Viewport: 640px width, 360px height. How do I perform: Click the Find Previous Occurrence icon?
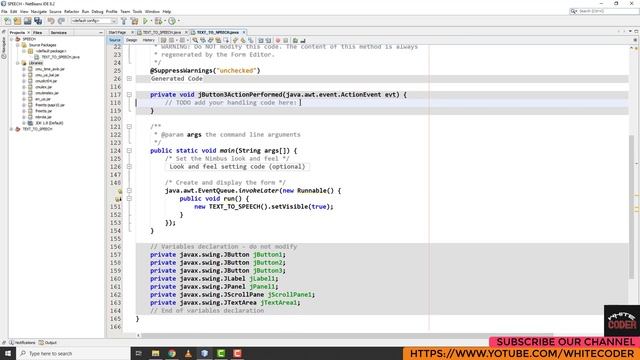203,40
